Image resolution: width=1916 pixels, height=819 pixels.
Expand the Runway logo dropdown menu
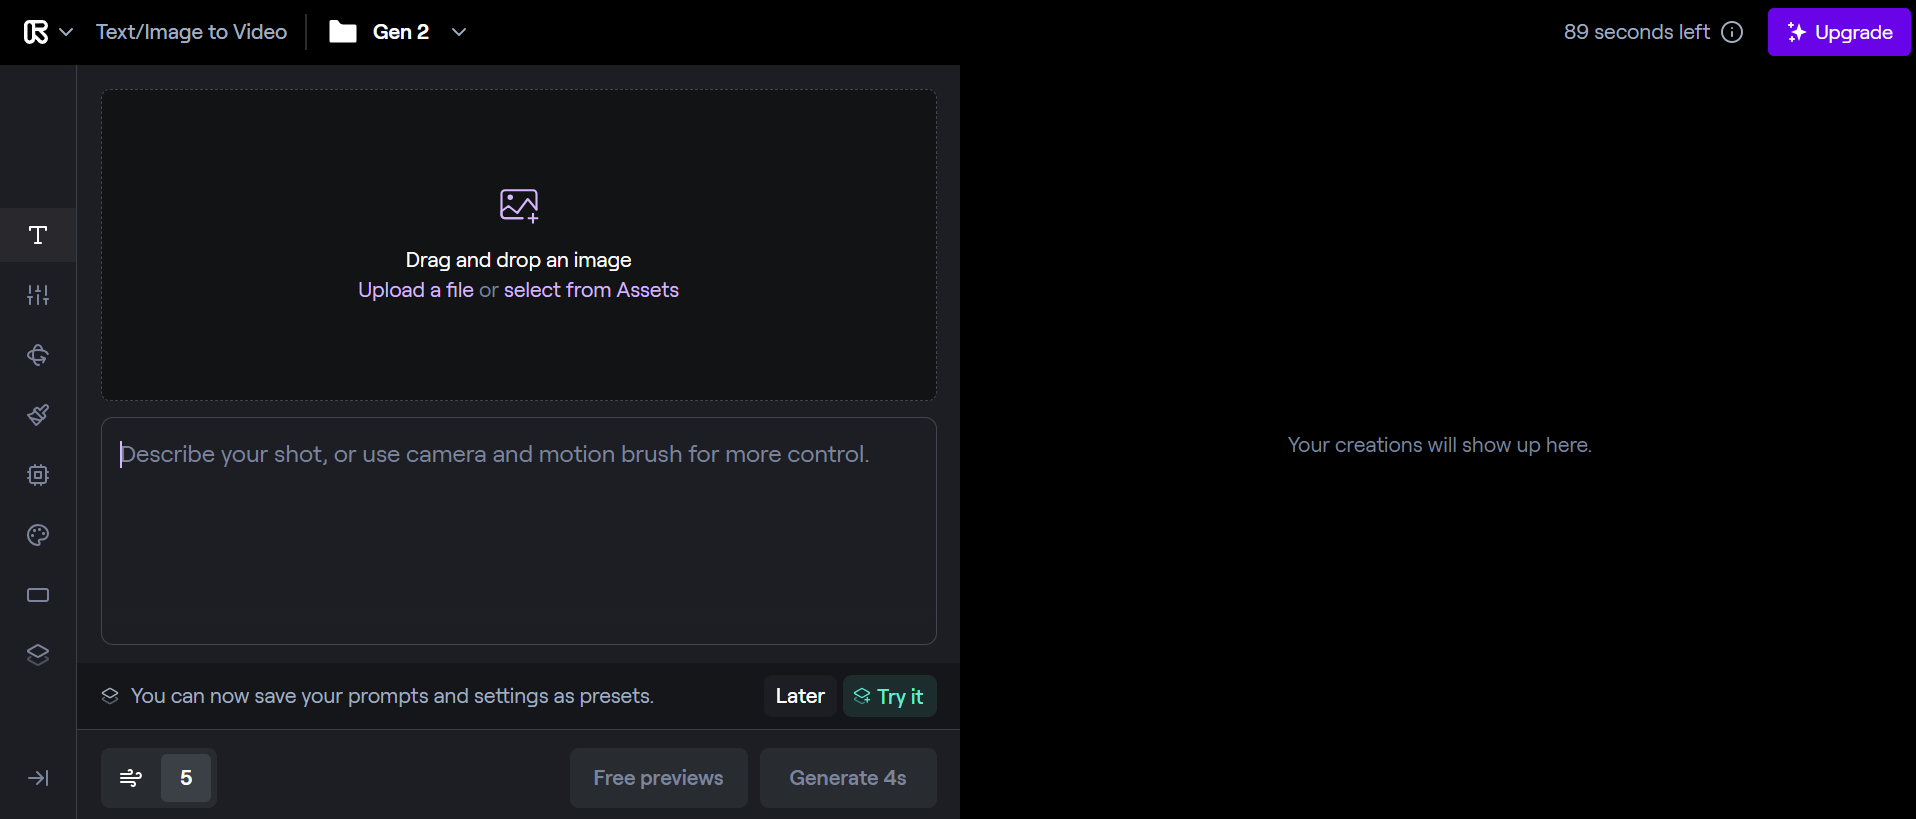tap(48, 32)
